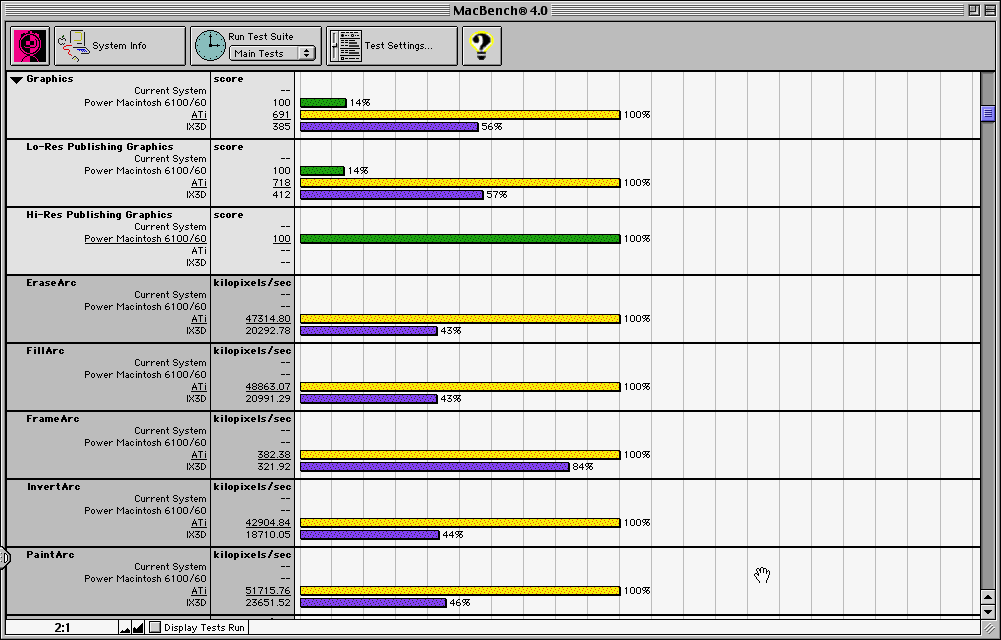Select ATi in the PaintArc section
1001x640 pixels.
(199, 591)
